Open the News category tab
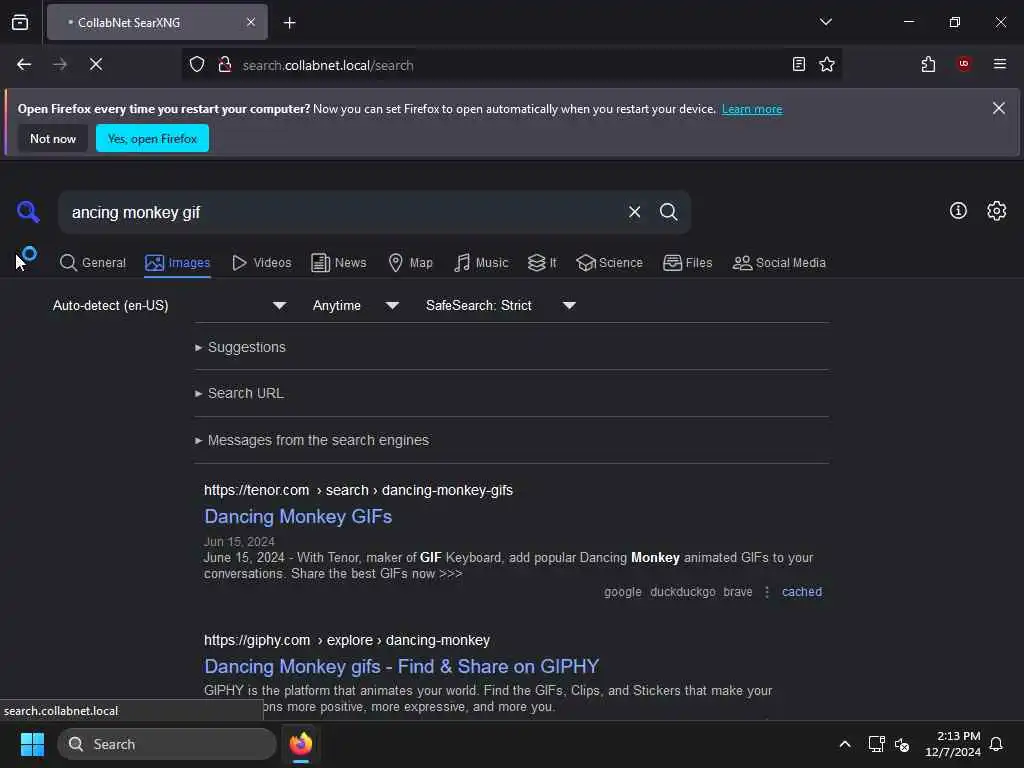The width and height of the screenshot is (1024, 768). [x=338, y=263]
